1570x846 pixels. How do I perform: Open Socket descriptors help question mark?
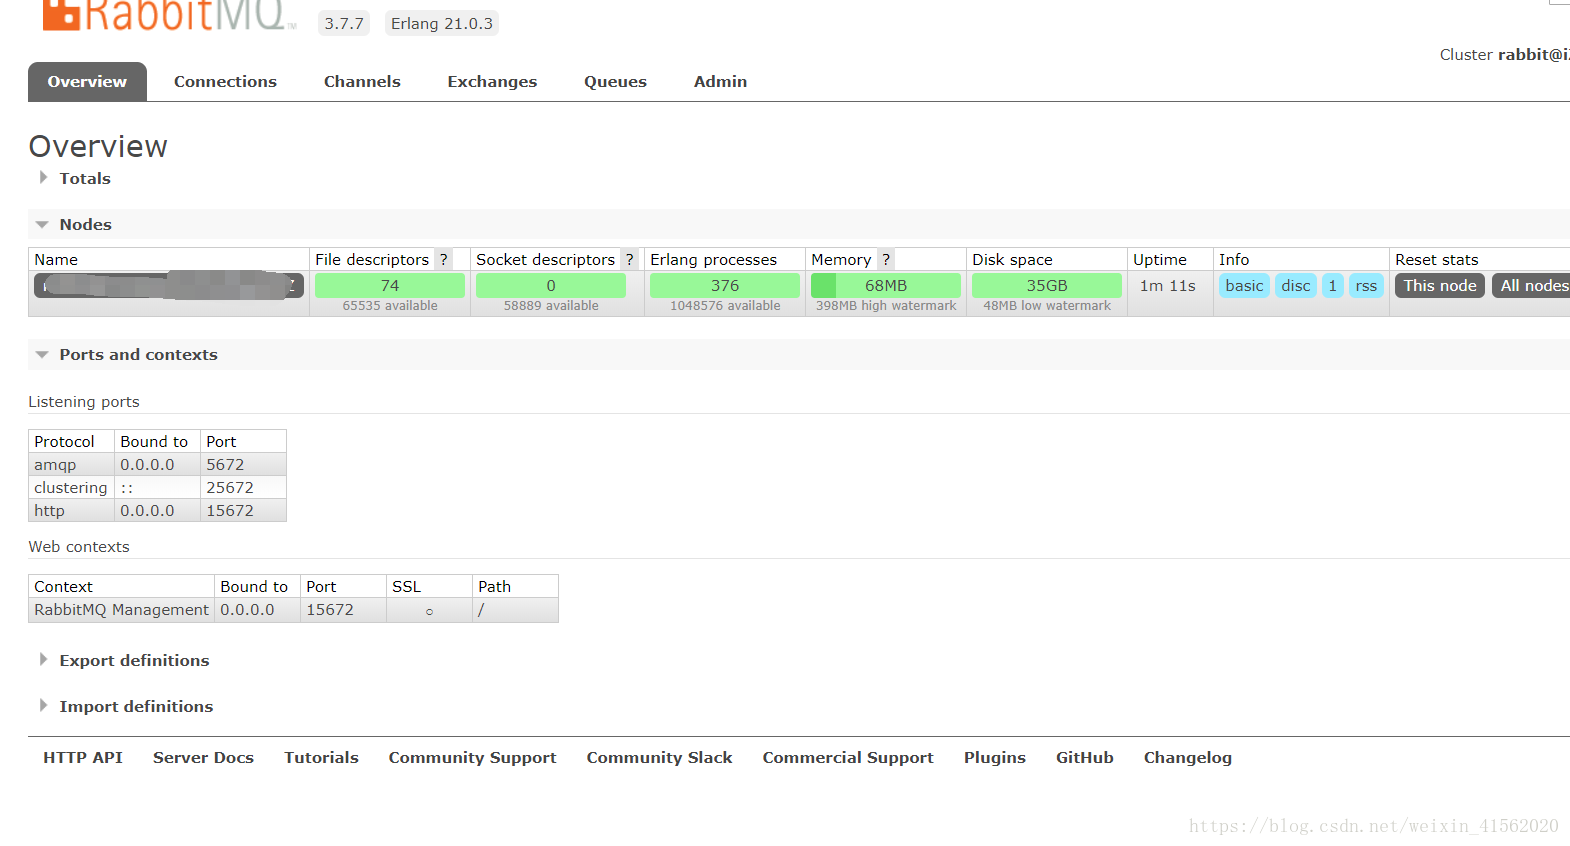click(629, 259)
